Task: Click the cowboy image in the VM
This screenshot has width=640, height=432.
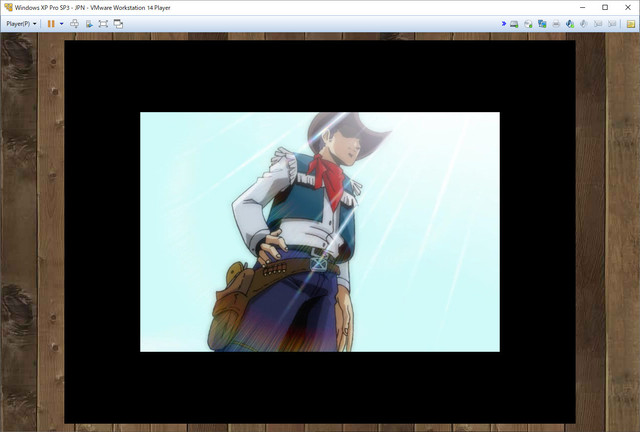Action: click(320, 232)
